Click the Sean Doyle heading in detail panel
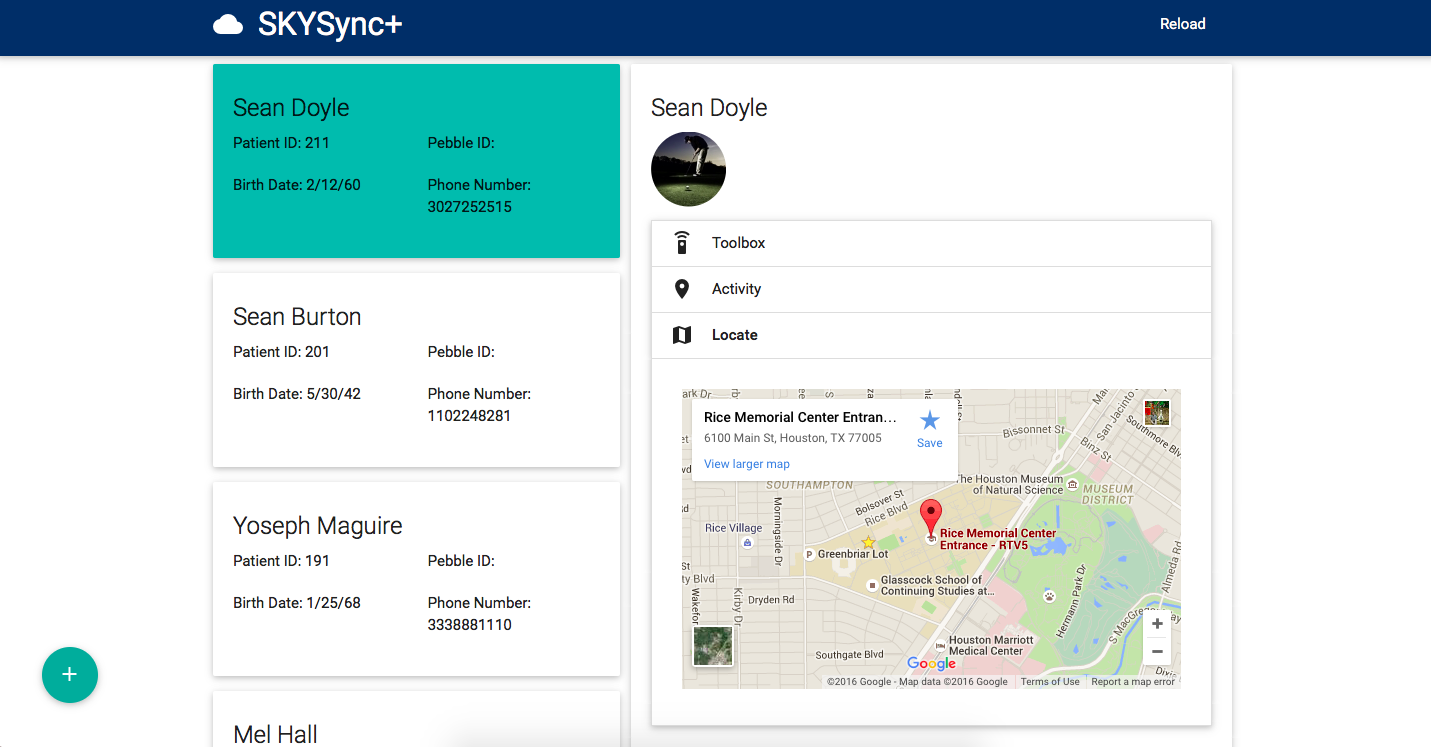This screenshot has width=1431, height=747. [x=709, y=108]
